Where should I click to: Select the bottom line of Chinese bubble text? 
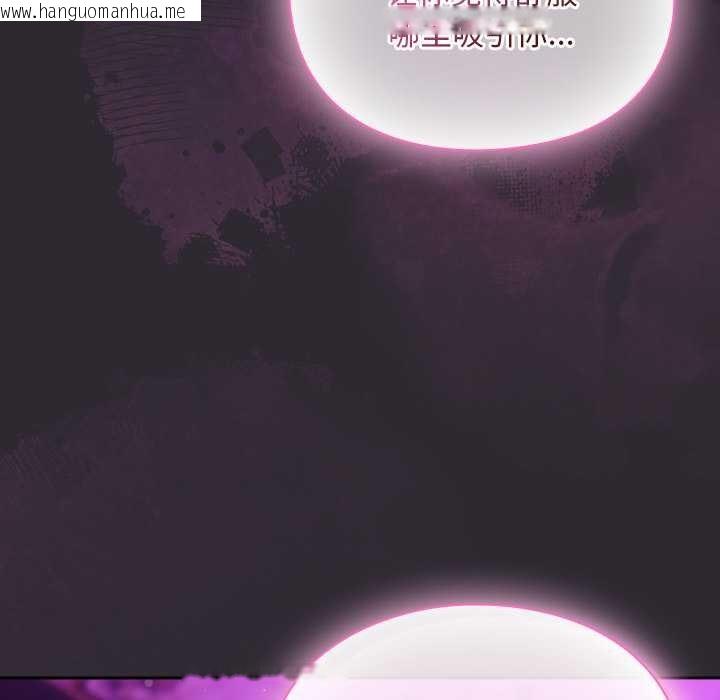[x=480, y=42]
